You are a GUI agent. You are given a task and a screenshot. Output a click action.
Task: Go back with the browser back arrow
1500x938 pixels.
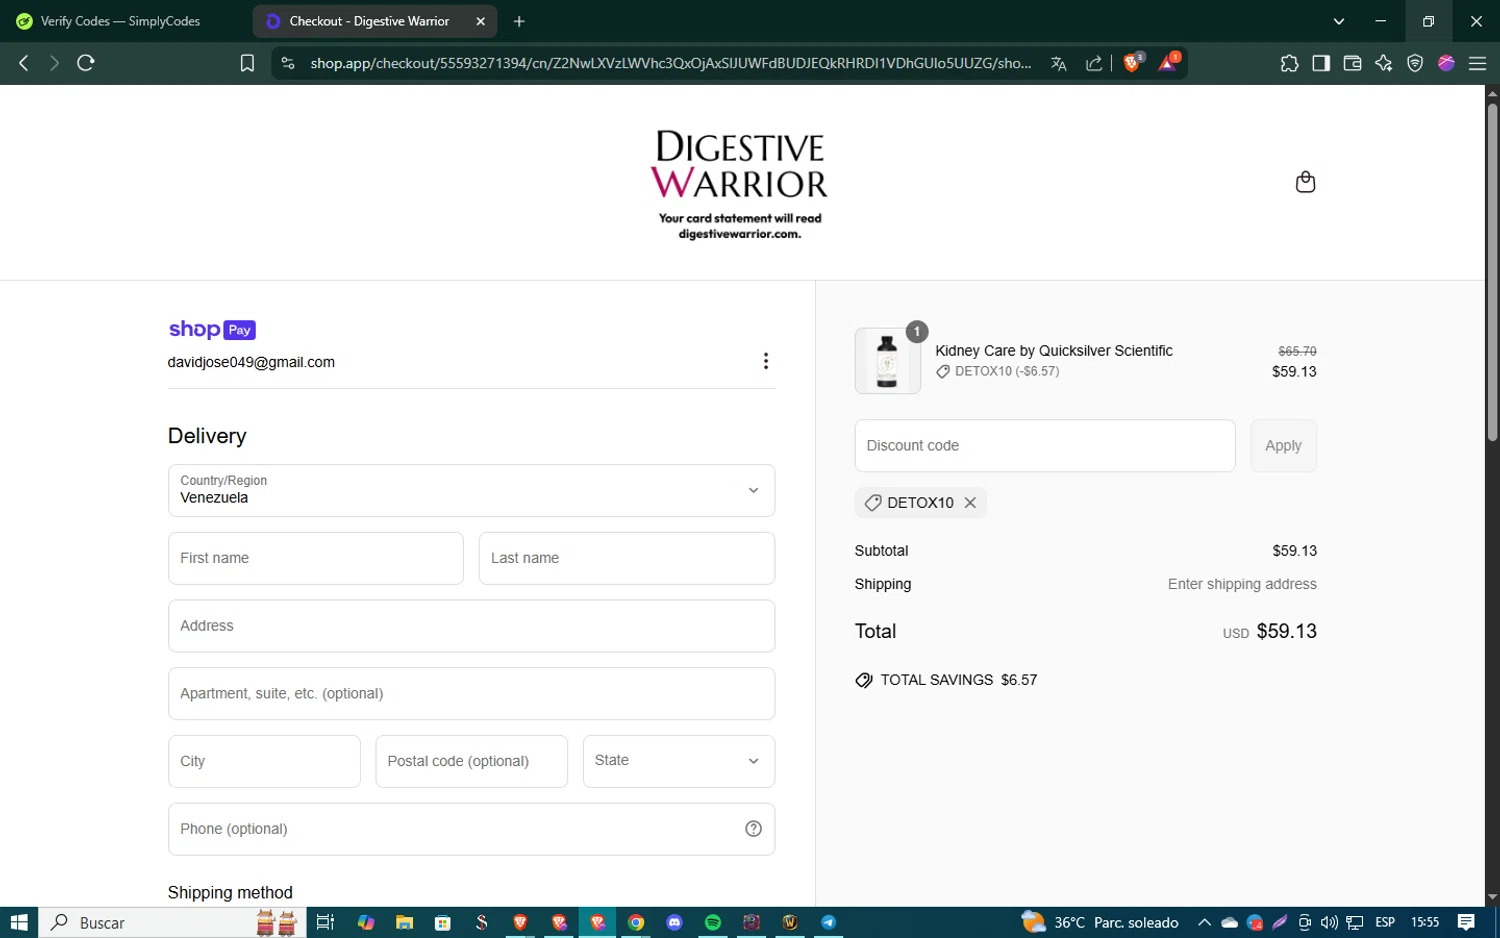pyautogui.click(x=24, y=63)
